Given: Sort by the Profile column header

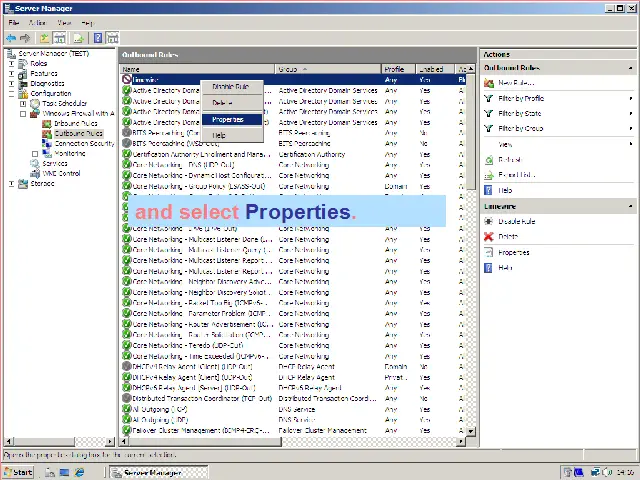Looking at the screenshot, I should pyautogui.click(x=398, y=69).
